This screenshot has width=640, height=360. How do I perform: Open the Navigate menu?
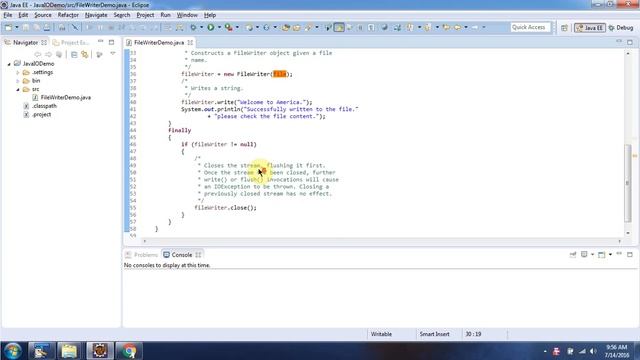tap(96, 15)
